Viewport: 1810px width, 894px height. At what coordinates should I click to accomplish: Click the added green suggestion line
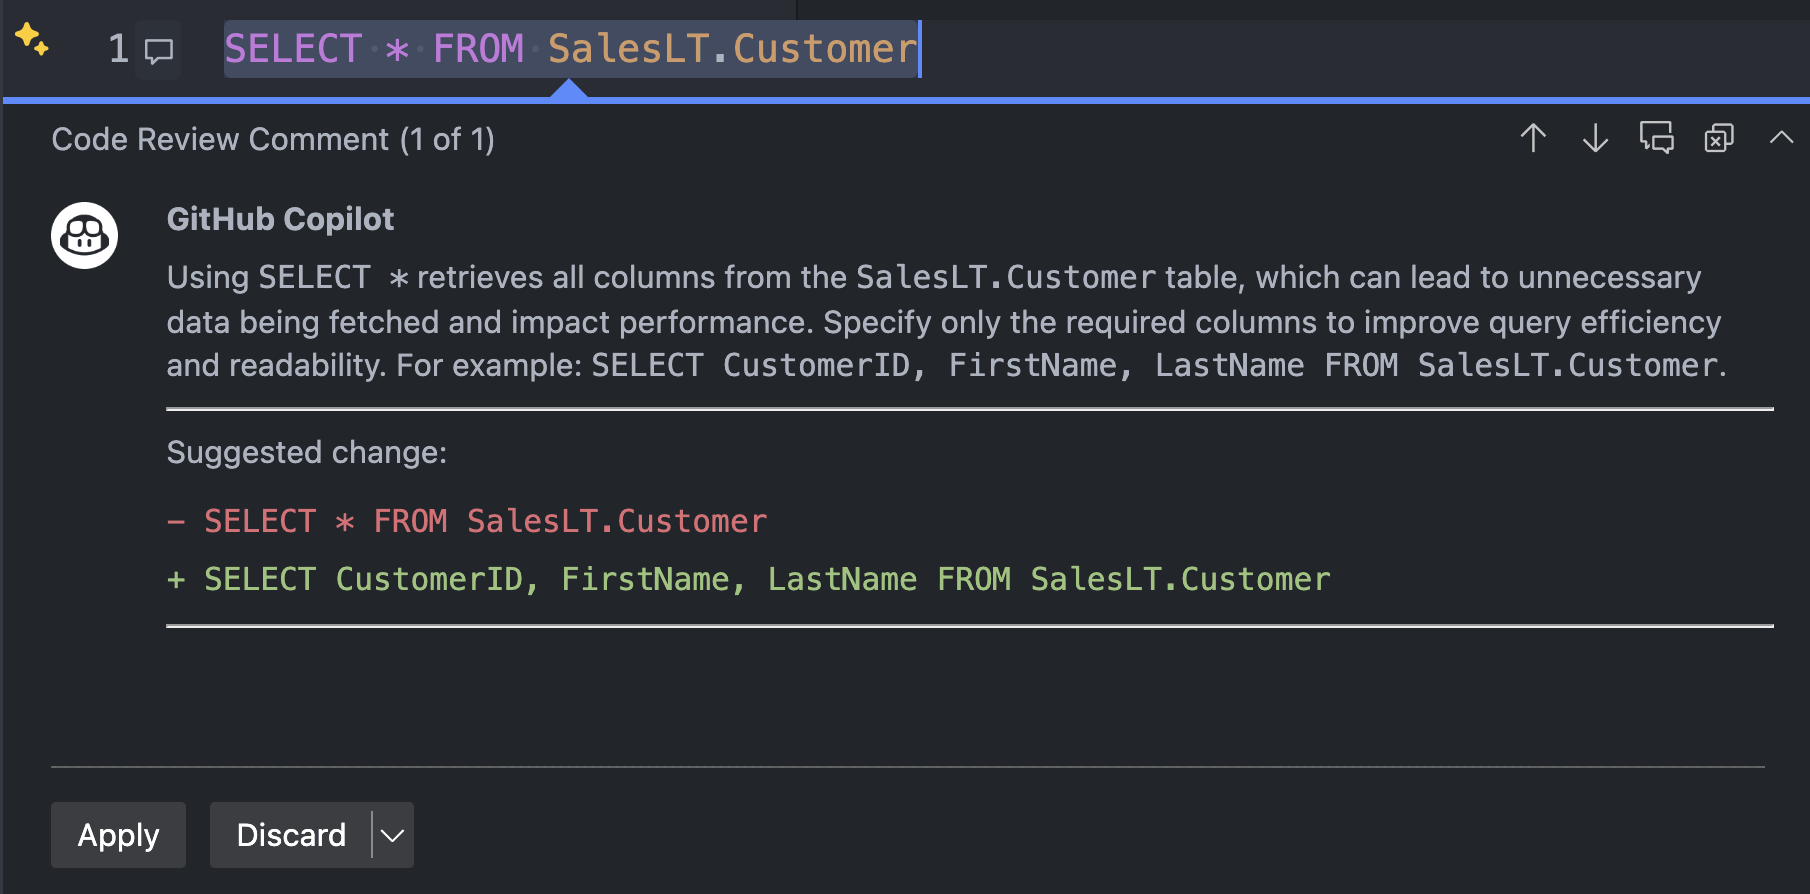pyautogui.click(x=748, y=578)
